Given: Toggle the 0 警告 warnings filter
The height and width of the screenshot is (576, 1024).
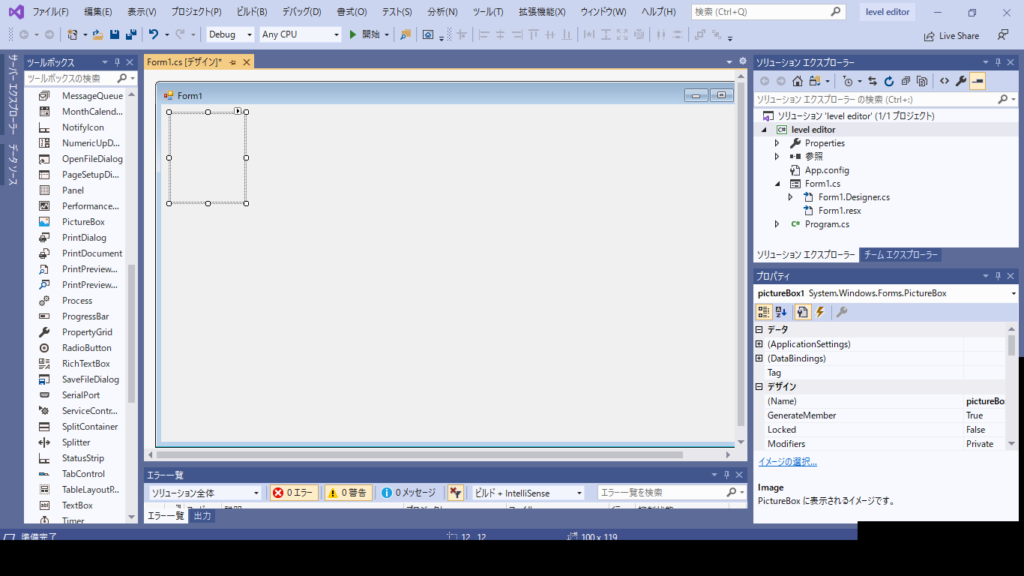Looking at the screenshot, I should [x=347, y=493].
